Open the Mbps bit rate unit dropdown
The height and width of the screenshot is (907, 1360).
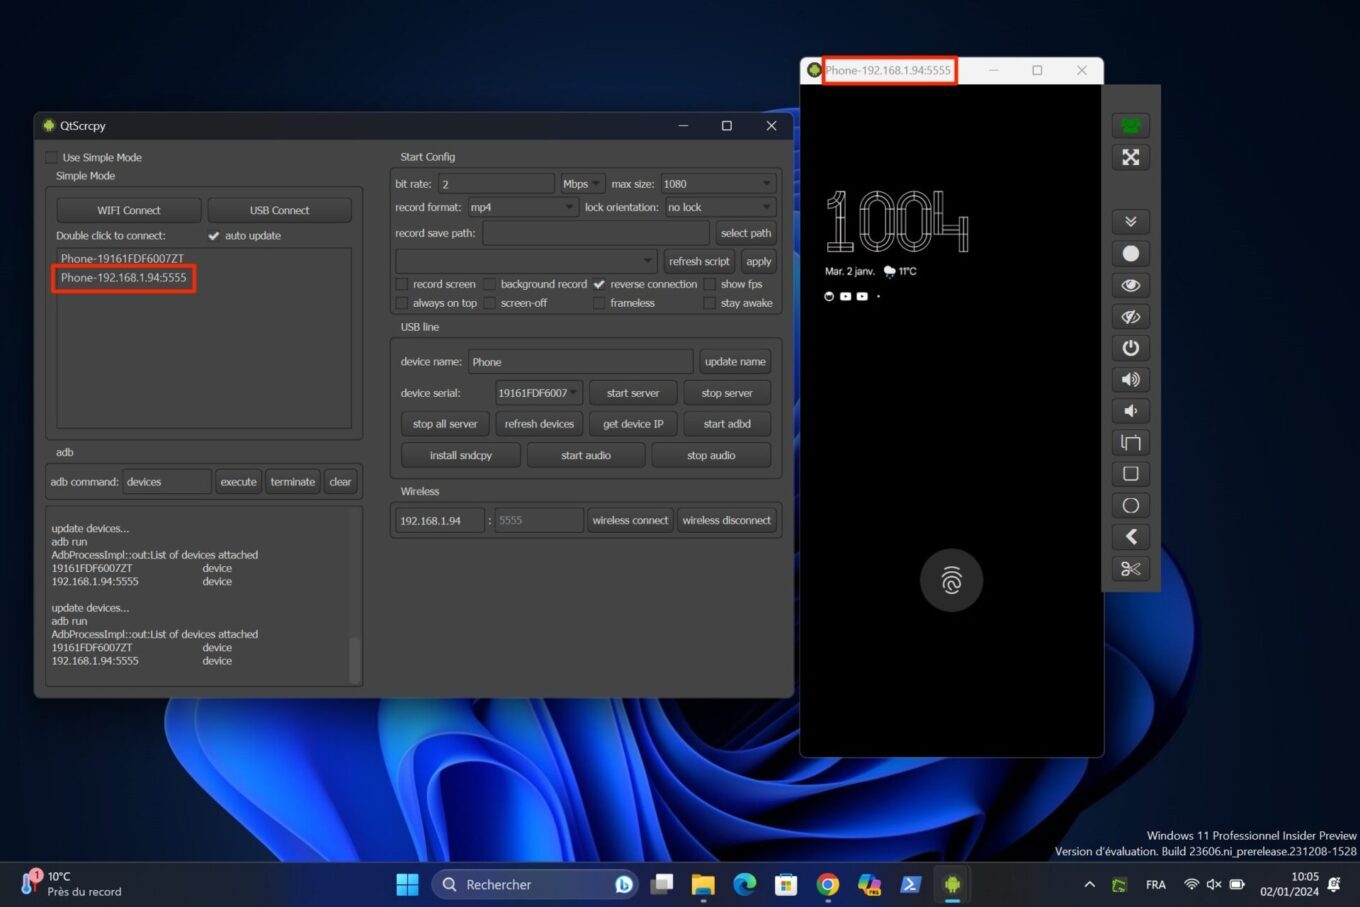click(582, 184)
